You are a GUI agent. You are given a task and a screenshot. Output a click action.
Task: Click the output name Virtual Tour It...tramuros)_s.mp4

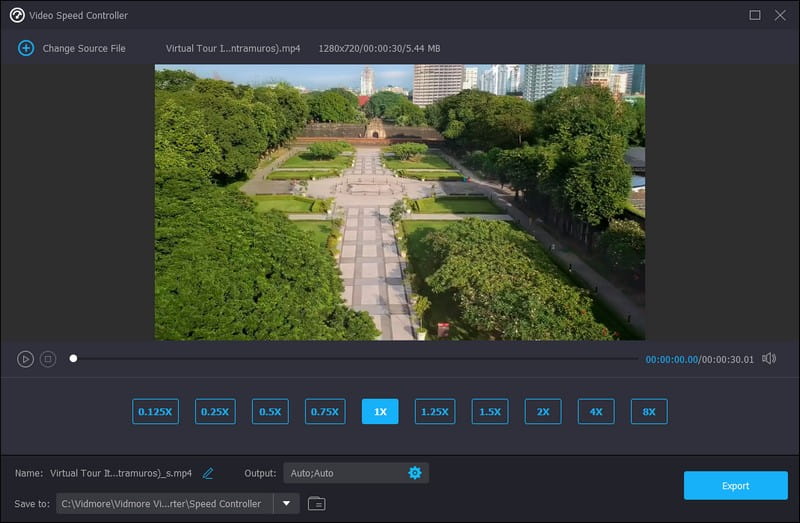click(121, 474)
